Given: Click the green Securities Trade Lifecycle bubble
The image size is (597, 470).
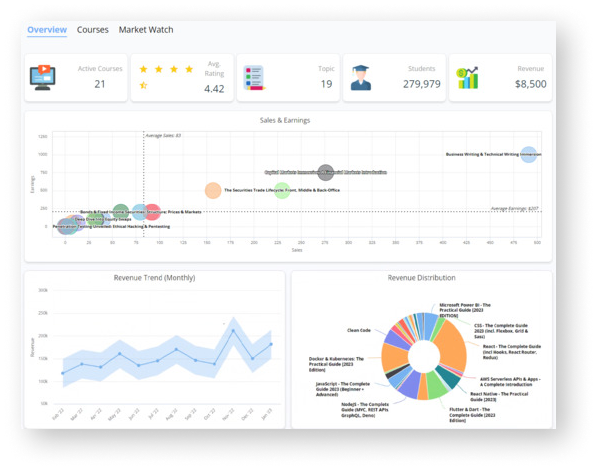Looking at the screenshot, I should [x=282, y=190].
